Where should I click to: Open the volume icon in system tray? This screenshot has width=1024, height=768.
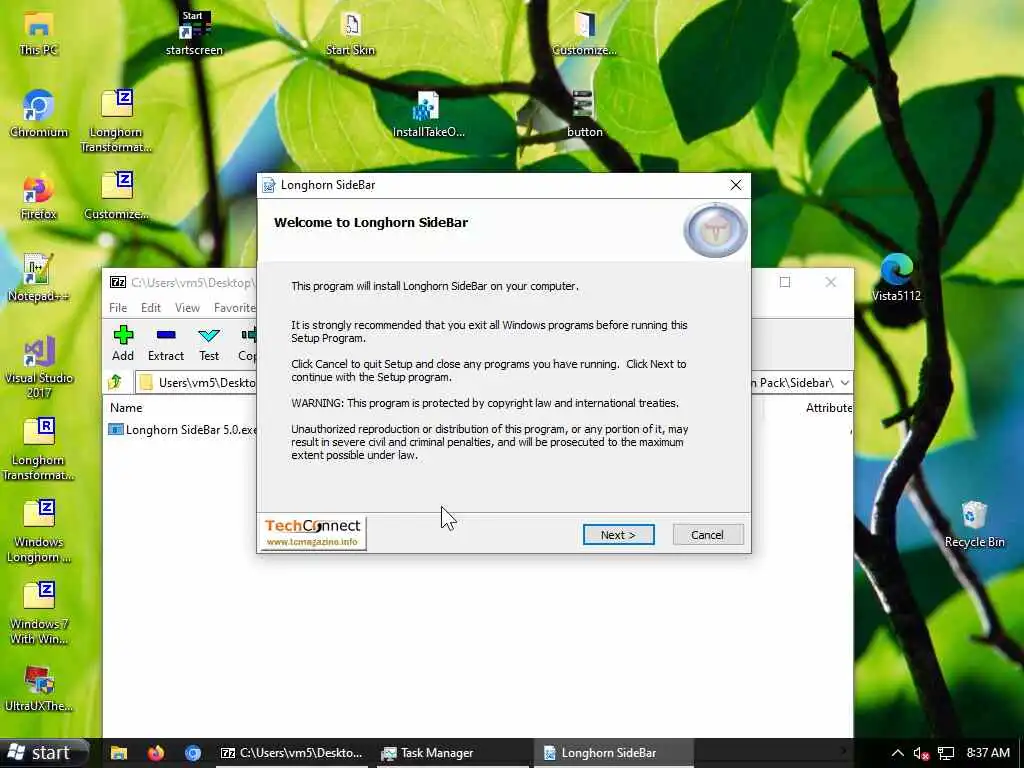tap(921, 753)
